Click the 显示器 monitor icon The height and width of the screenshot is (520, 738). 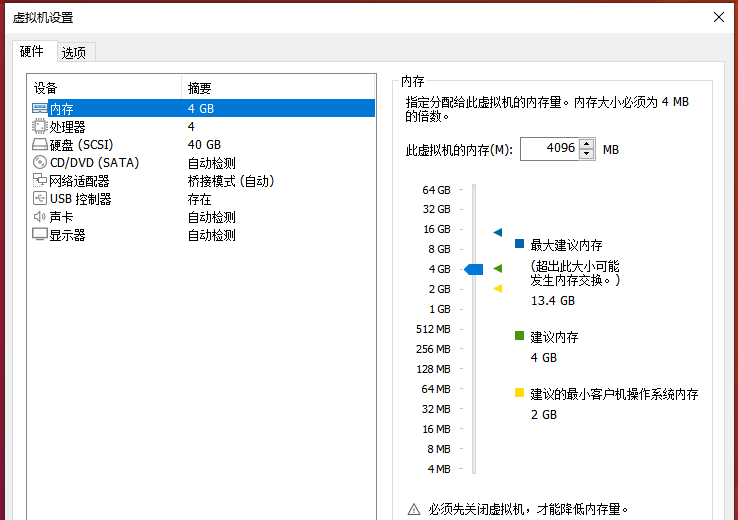pos(40,234)
